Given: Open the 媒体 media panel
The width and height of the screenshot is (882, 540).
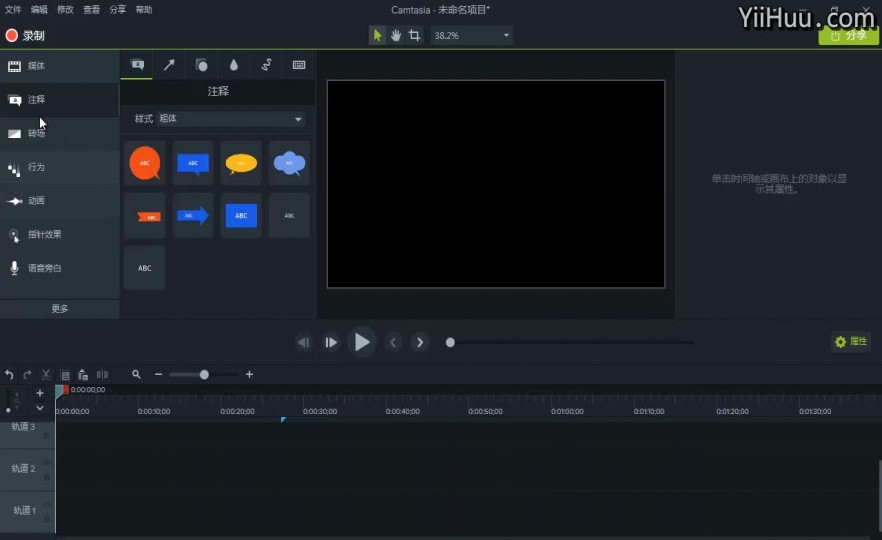Looking at the screenshot, I should click(60, 66).
